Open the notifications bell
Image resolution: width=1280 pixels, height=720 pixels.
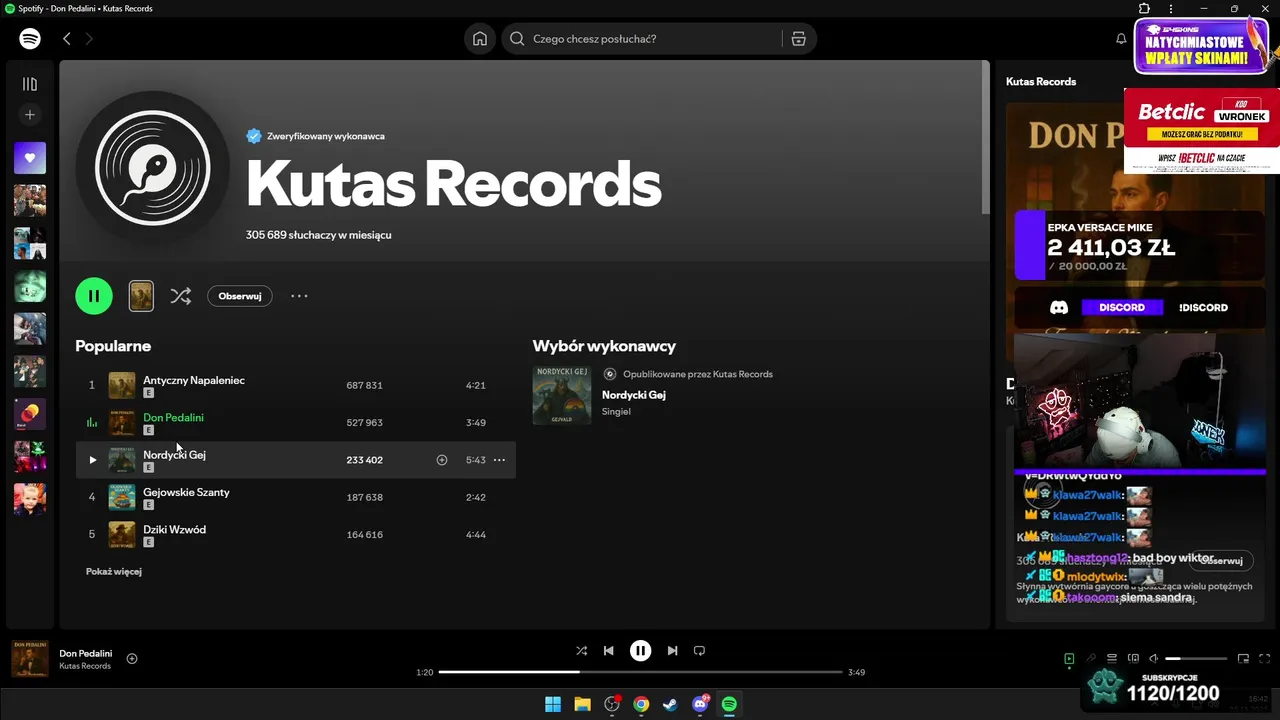click(x=1121, y=39)
